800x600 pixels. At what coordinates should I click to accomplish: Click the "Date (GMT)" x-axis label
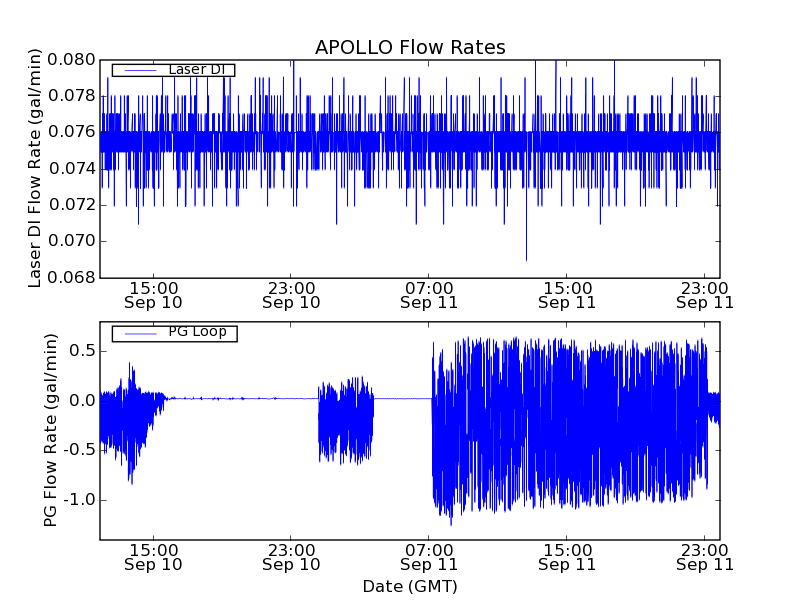[410, 586]
